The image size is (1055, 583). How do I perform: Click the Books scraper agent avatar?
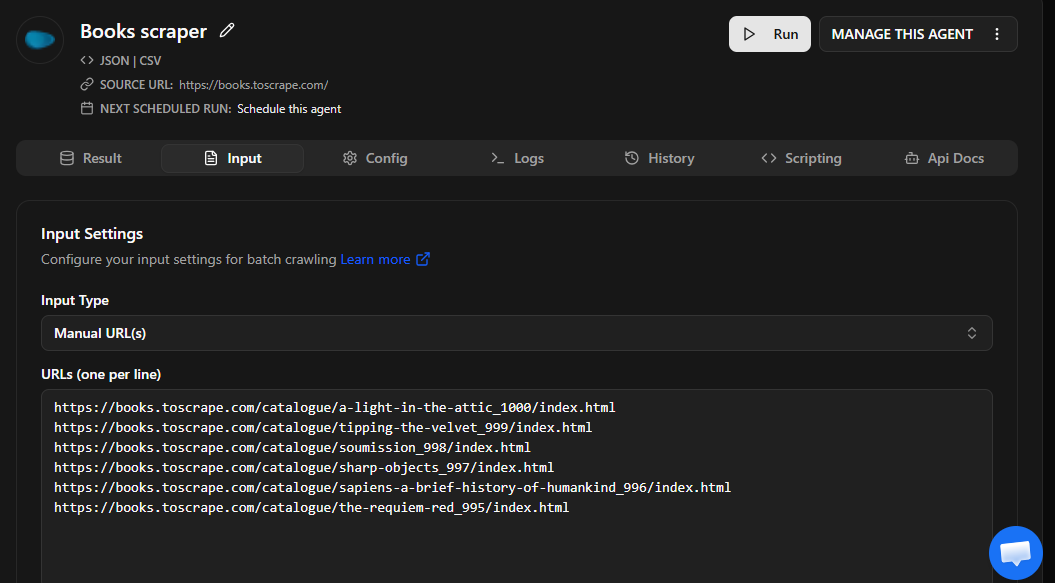[41, 40]
